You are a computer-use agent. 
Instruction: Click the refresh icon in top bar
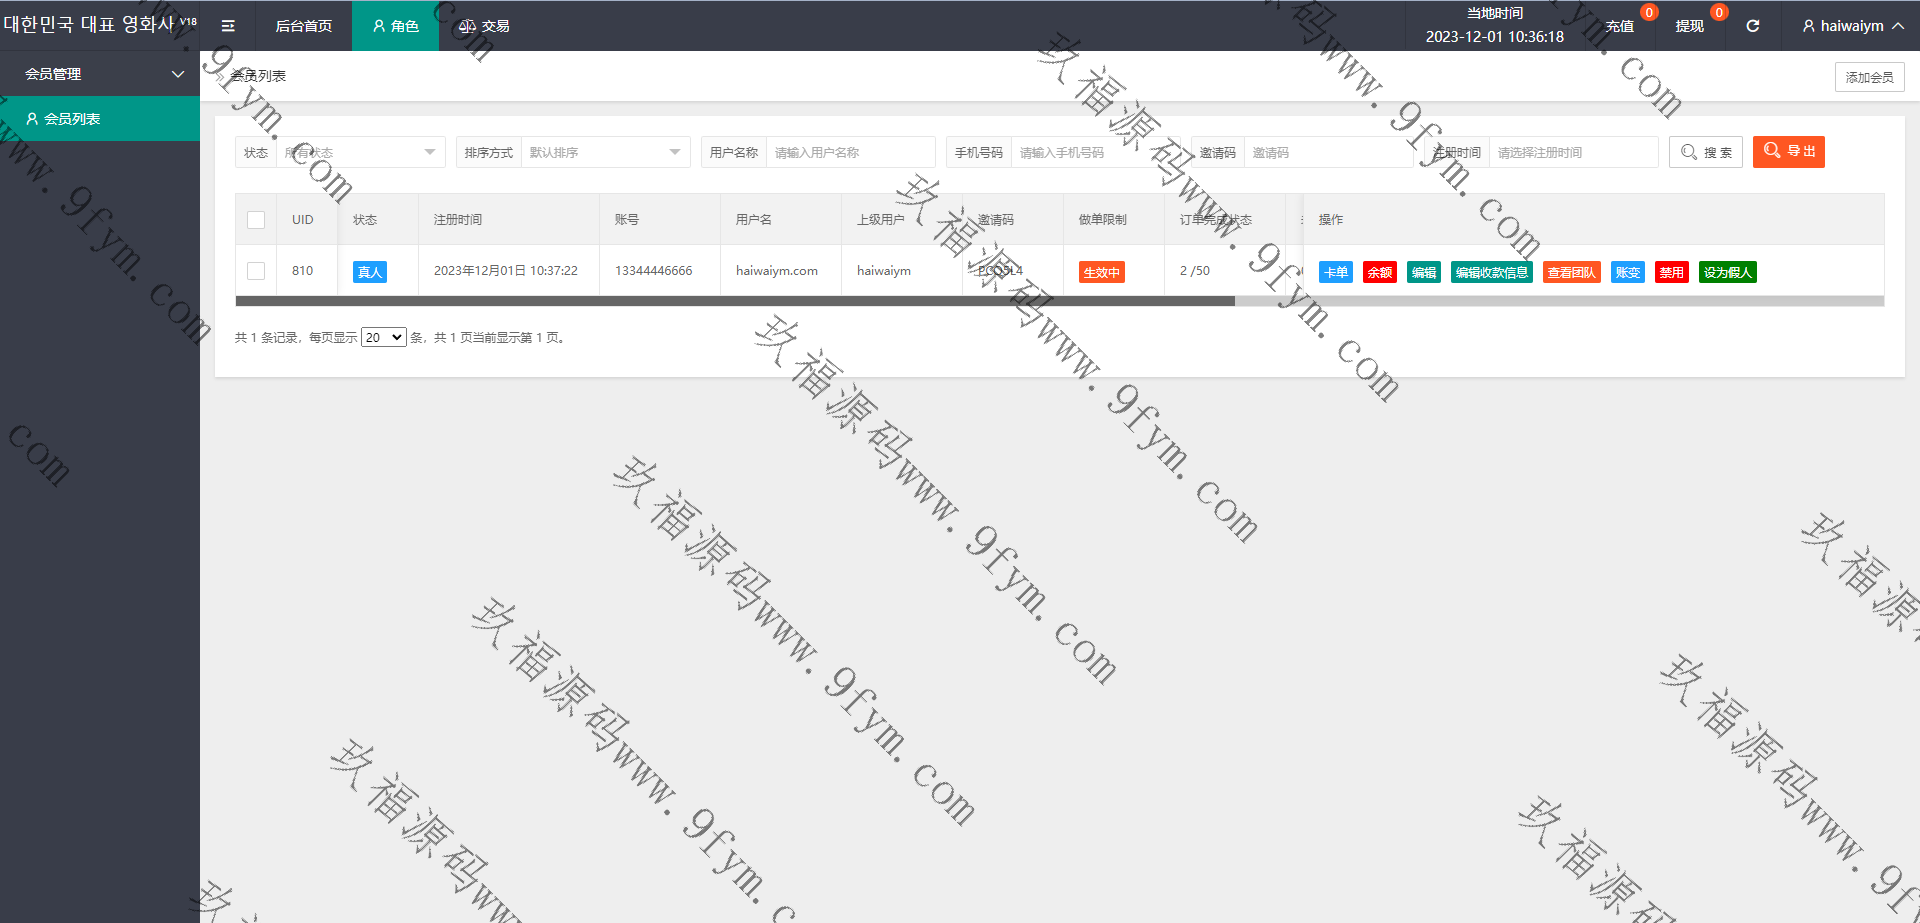tap(1752, 26)
